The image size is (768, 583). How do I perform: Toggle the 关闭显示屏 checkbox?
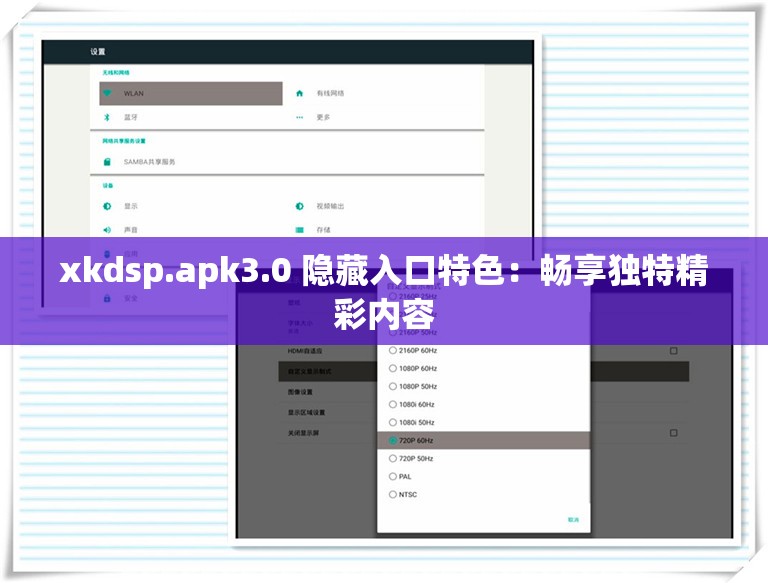tap(673, 433)
